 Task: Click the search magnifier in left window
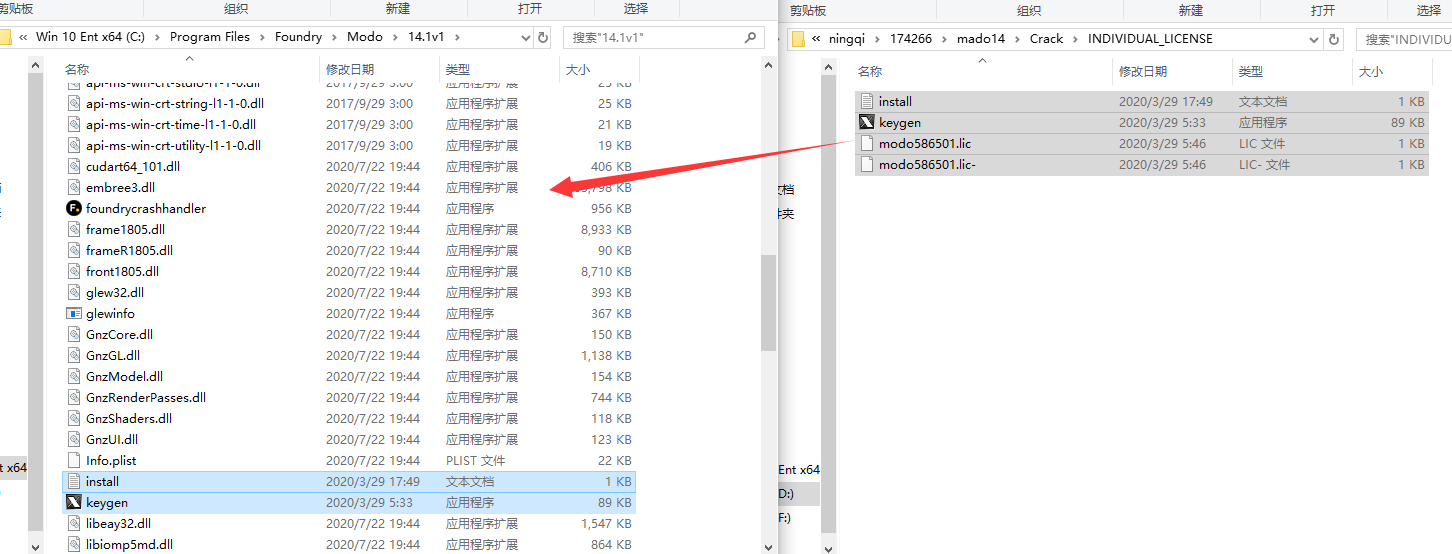[751, 37]
